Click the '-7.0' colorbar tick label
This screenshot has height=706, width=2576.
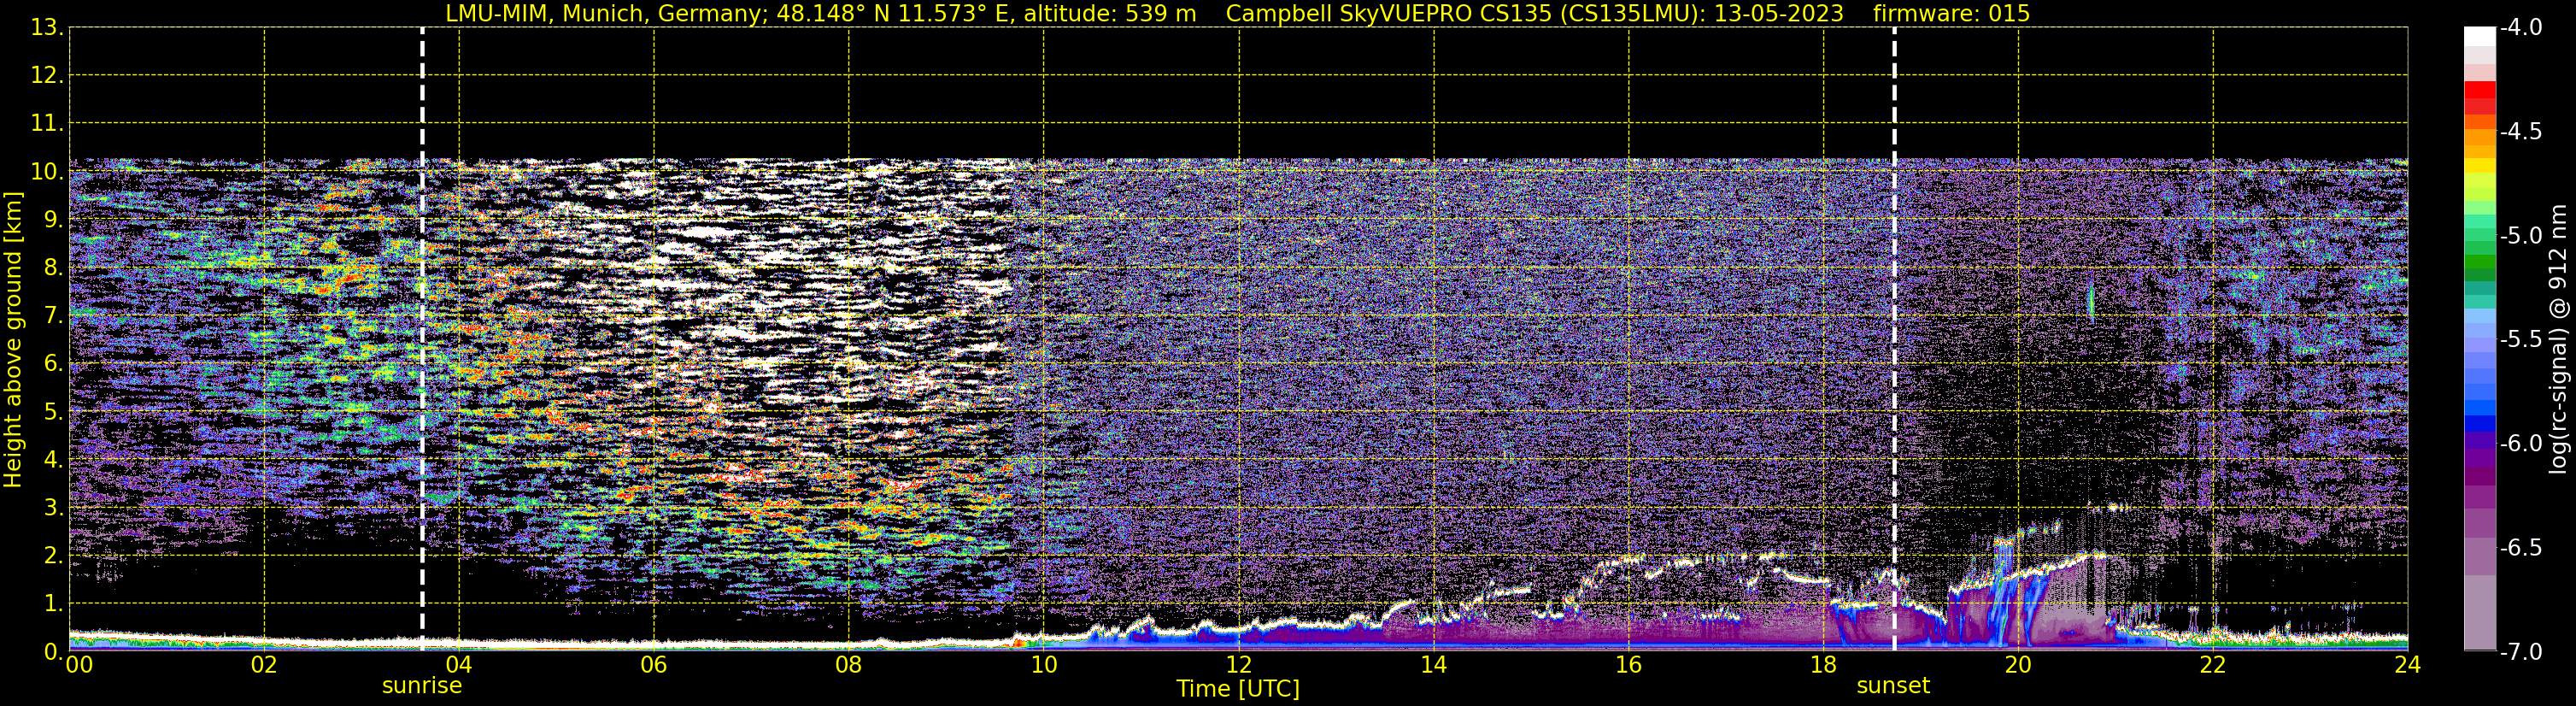(2520, 652)
